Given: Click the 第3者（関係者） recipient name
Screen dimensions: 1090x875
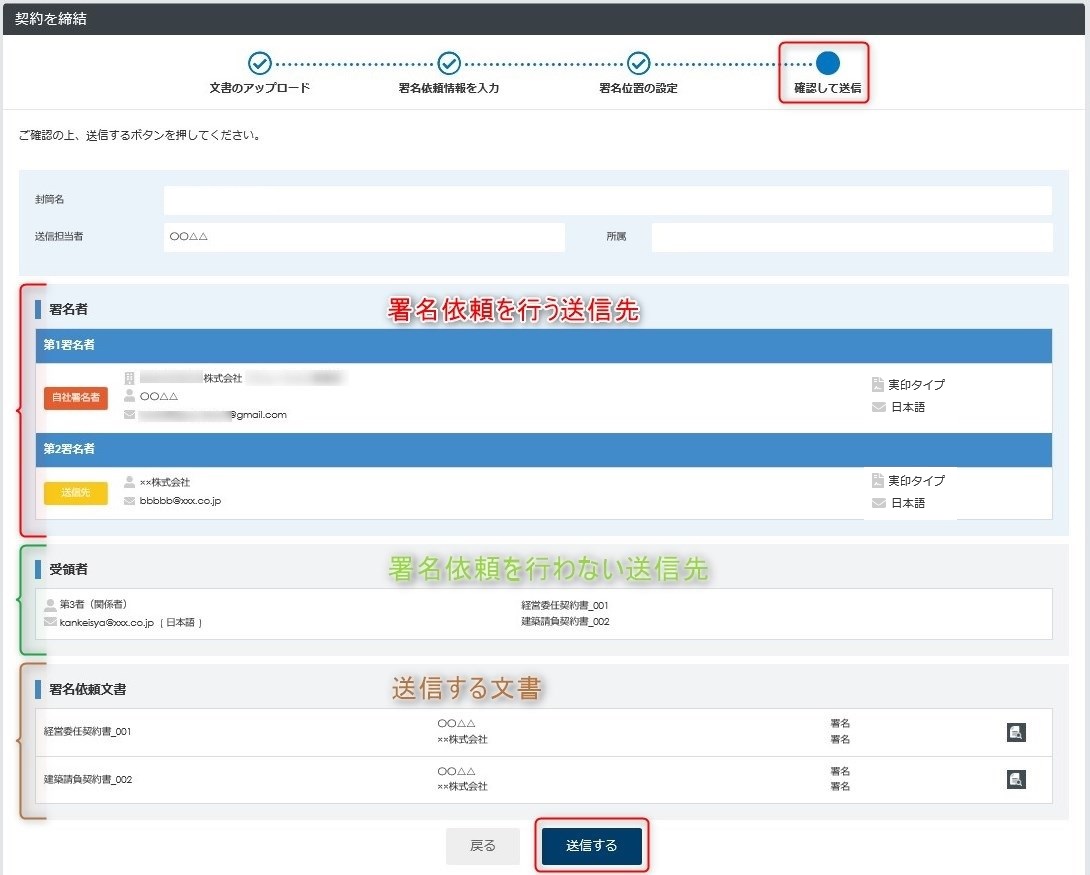Looking at the screenshot, I should tap(93, 605).
